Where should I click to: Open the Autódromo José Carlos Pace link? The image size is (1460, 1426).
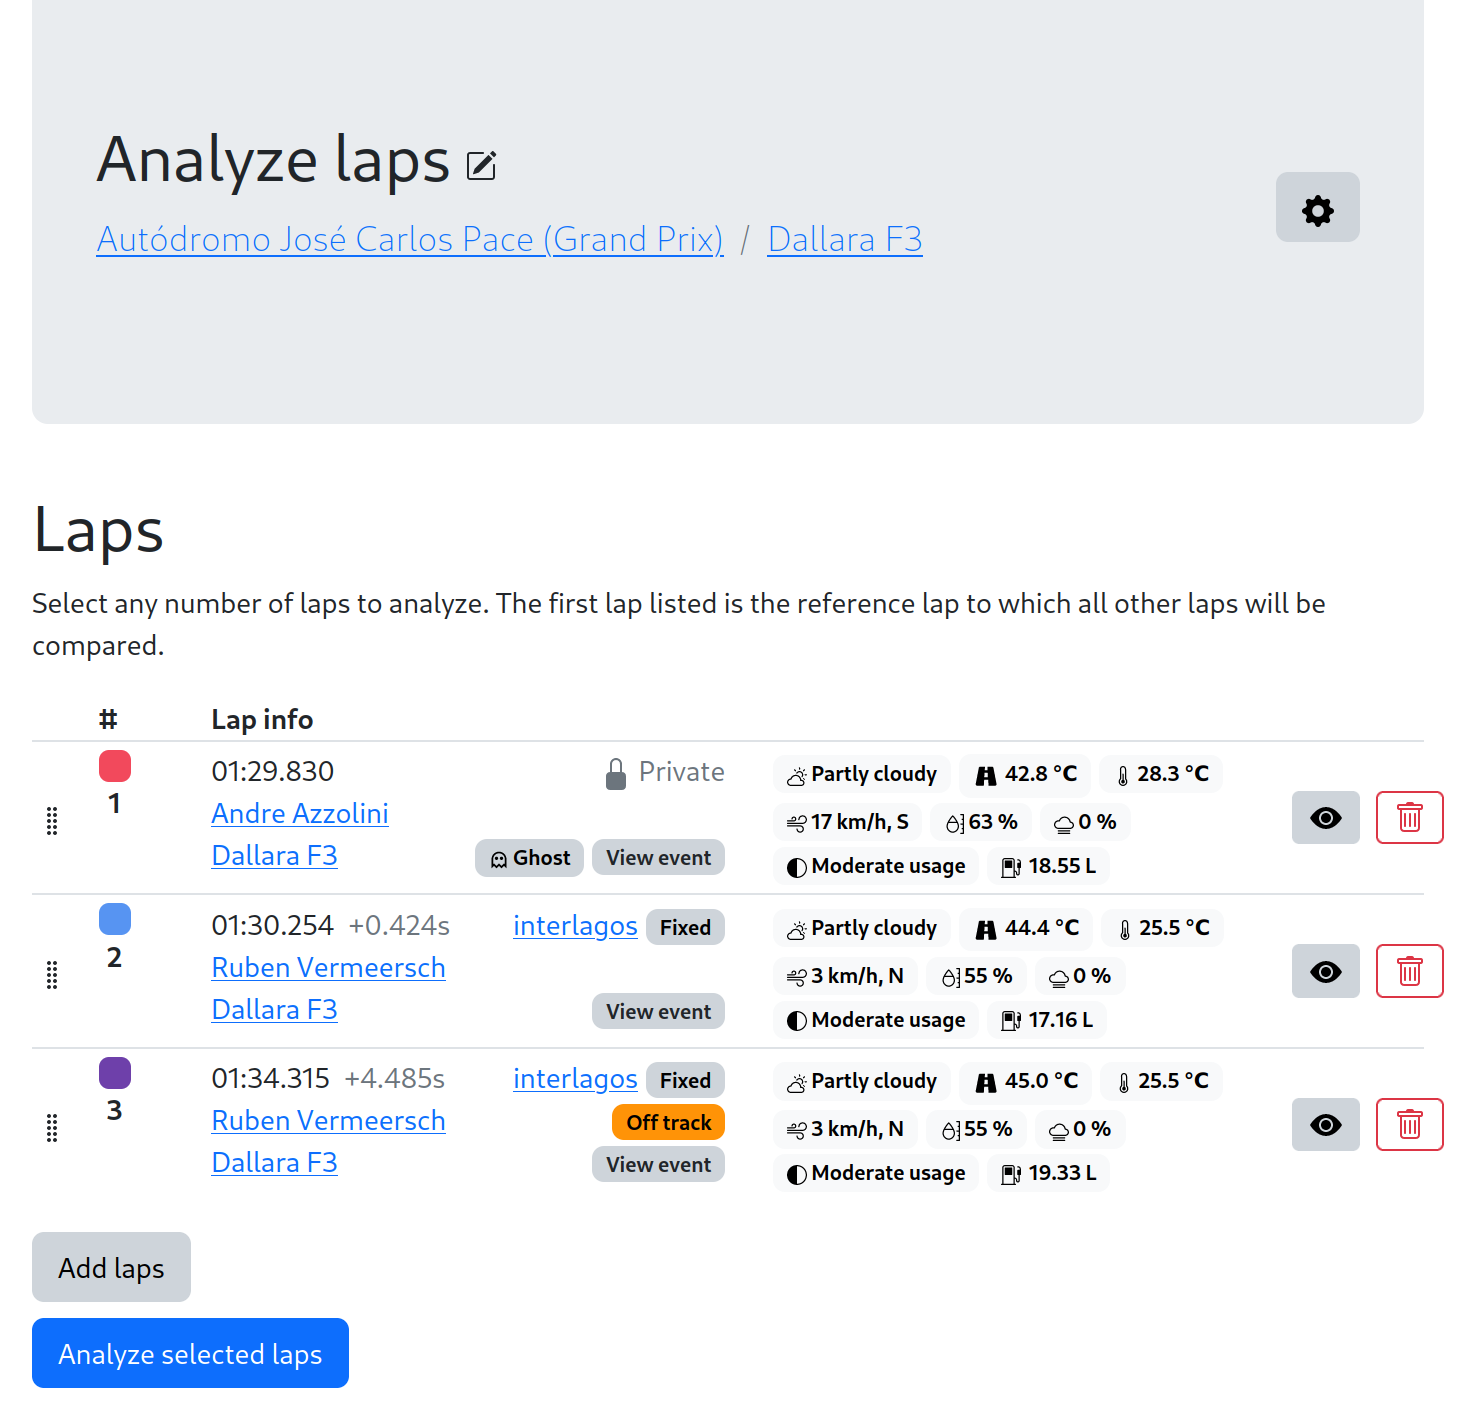pyautogui.click(x=410, y=239)
